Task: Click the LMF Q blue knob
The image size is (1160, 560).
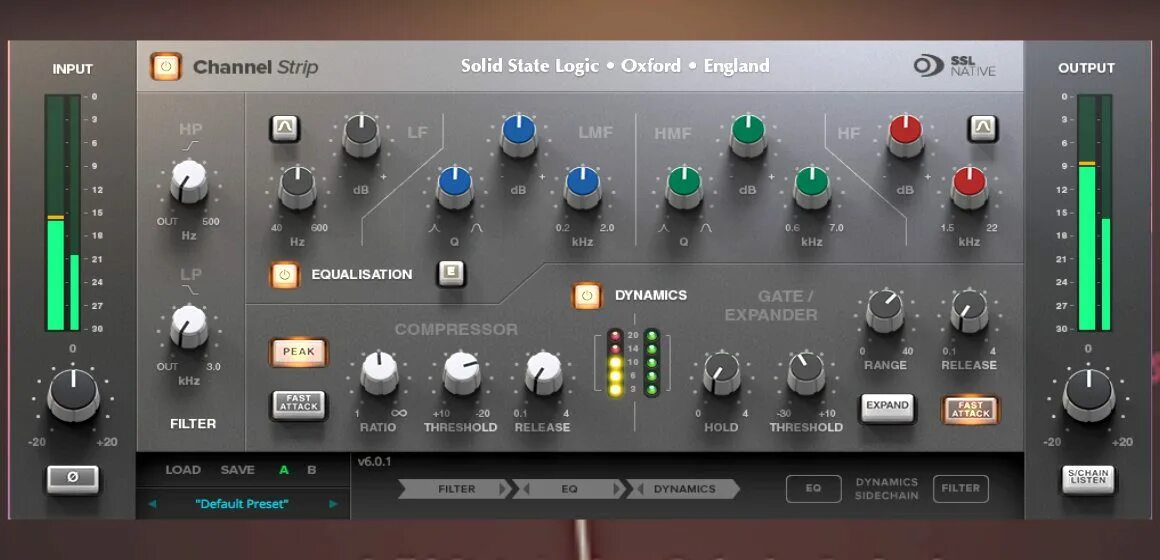Action: [x=454, y=187]
